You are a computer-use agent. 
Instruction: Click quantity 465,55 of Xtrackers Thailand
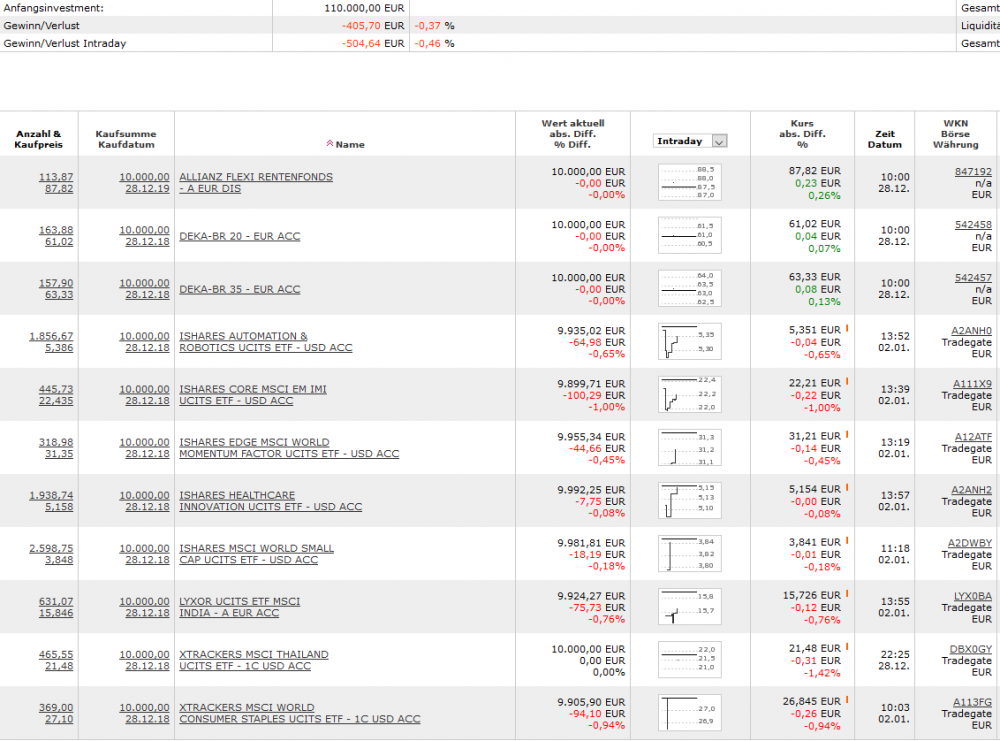pos(56,654)
